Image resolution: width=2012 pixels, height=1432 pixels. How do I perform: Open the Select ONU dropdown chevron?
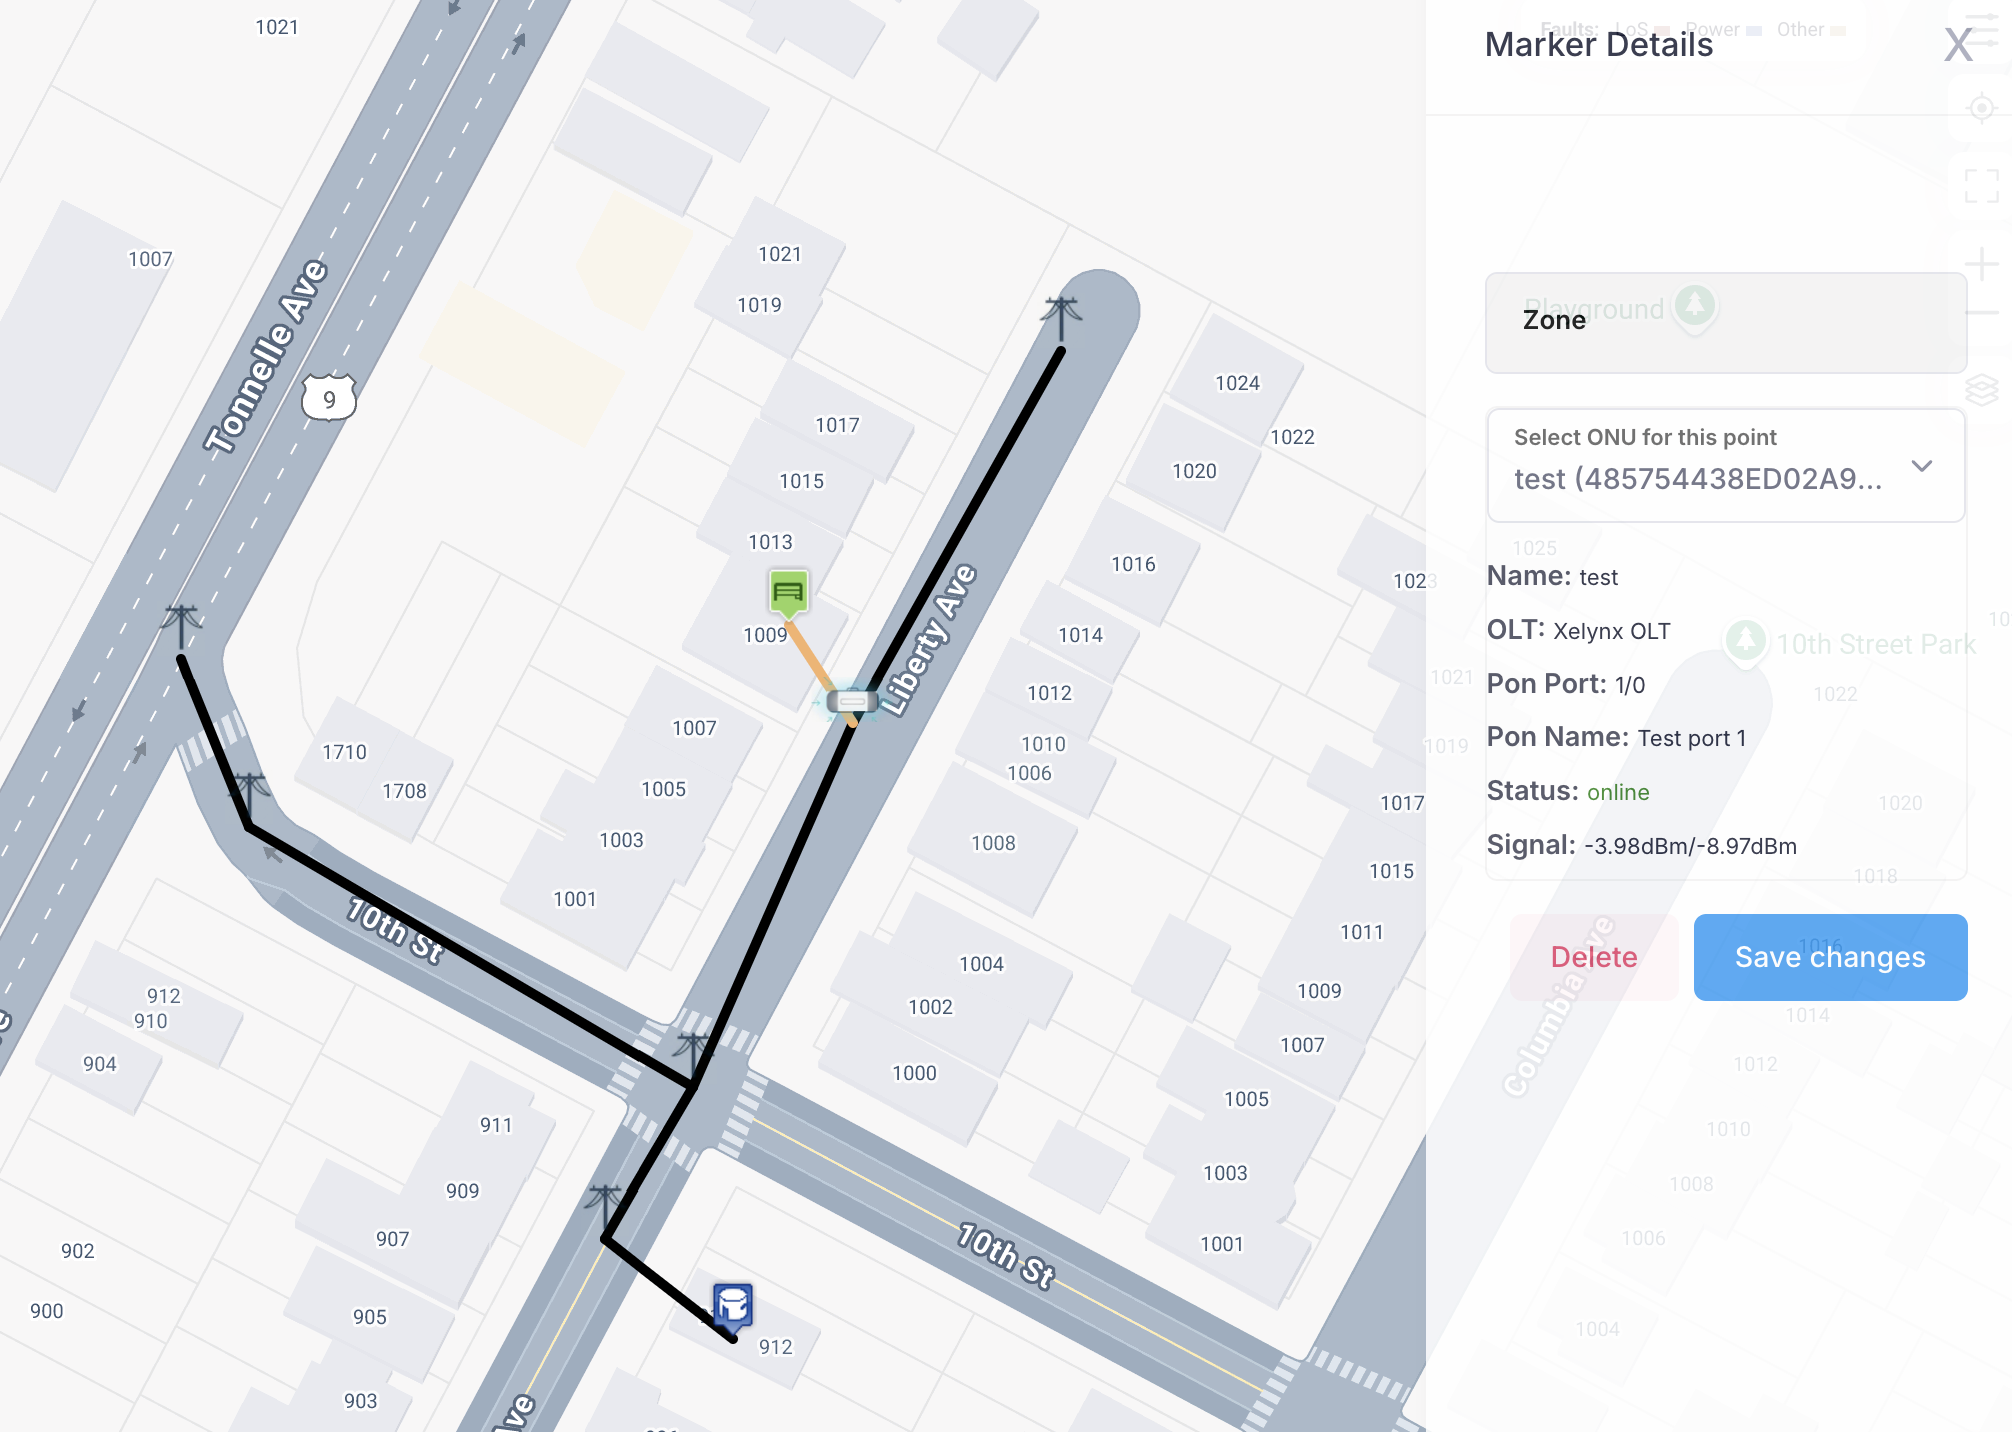1921,466
